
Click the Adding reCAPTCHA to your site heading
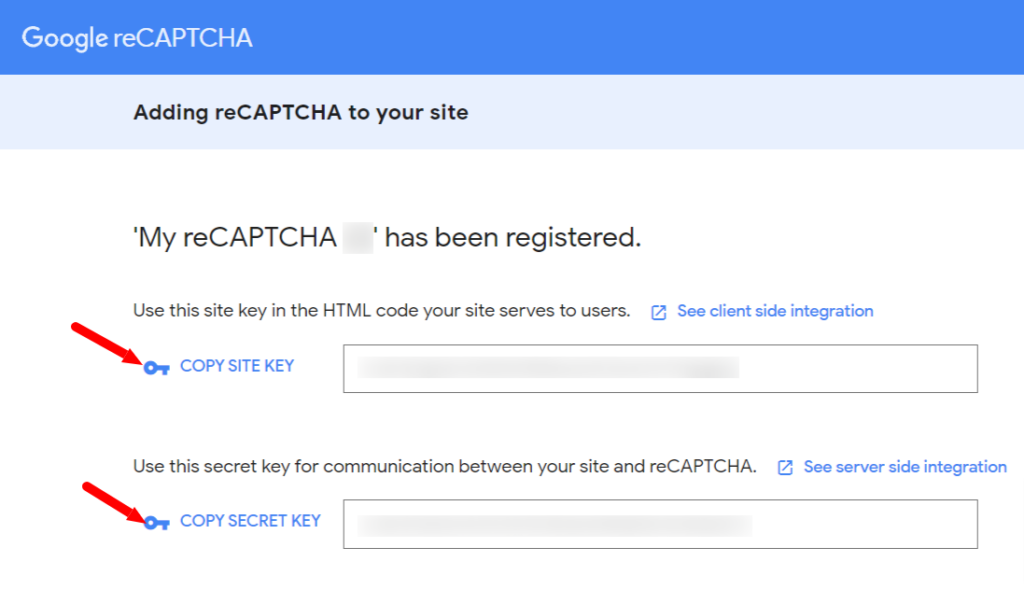click(301, 112)
